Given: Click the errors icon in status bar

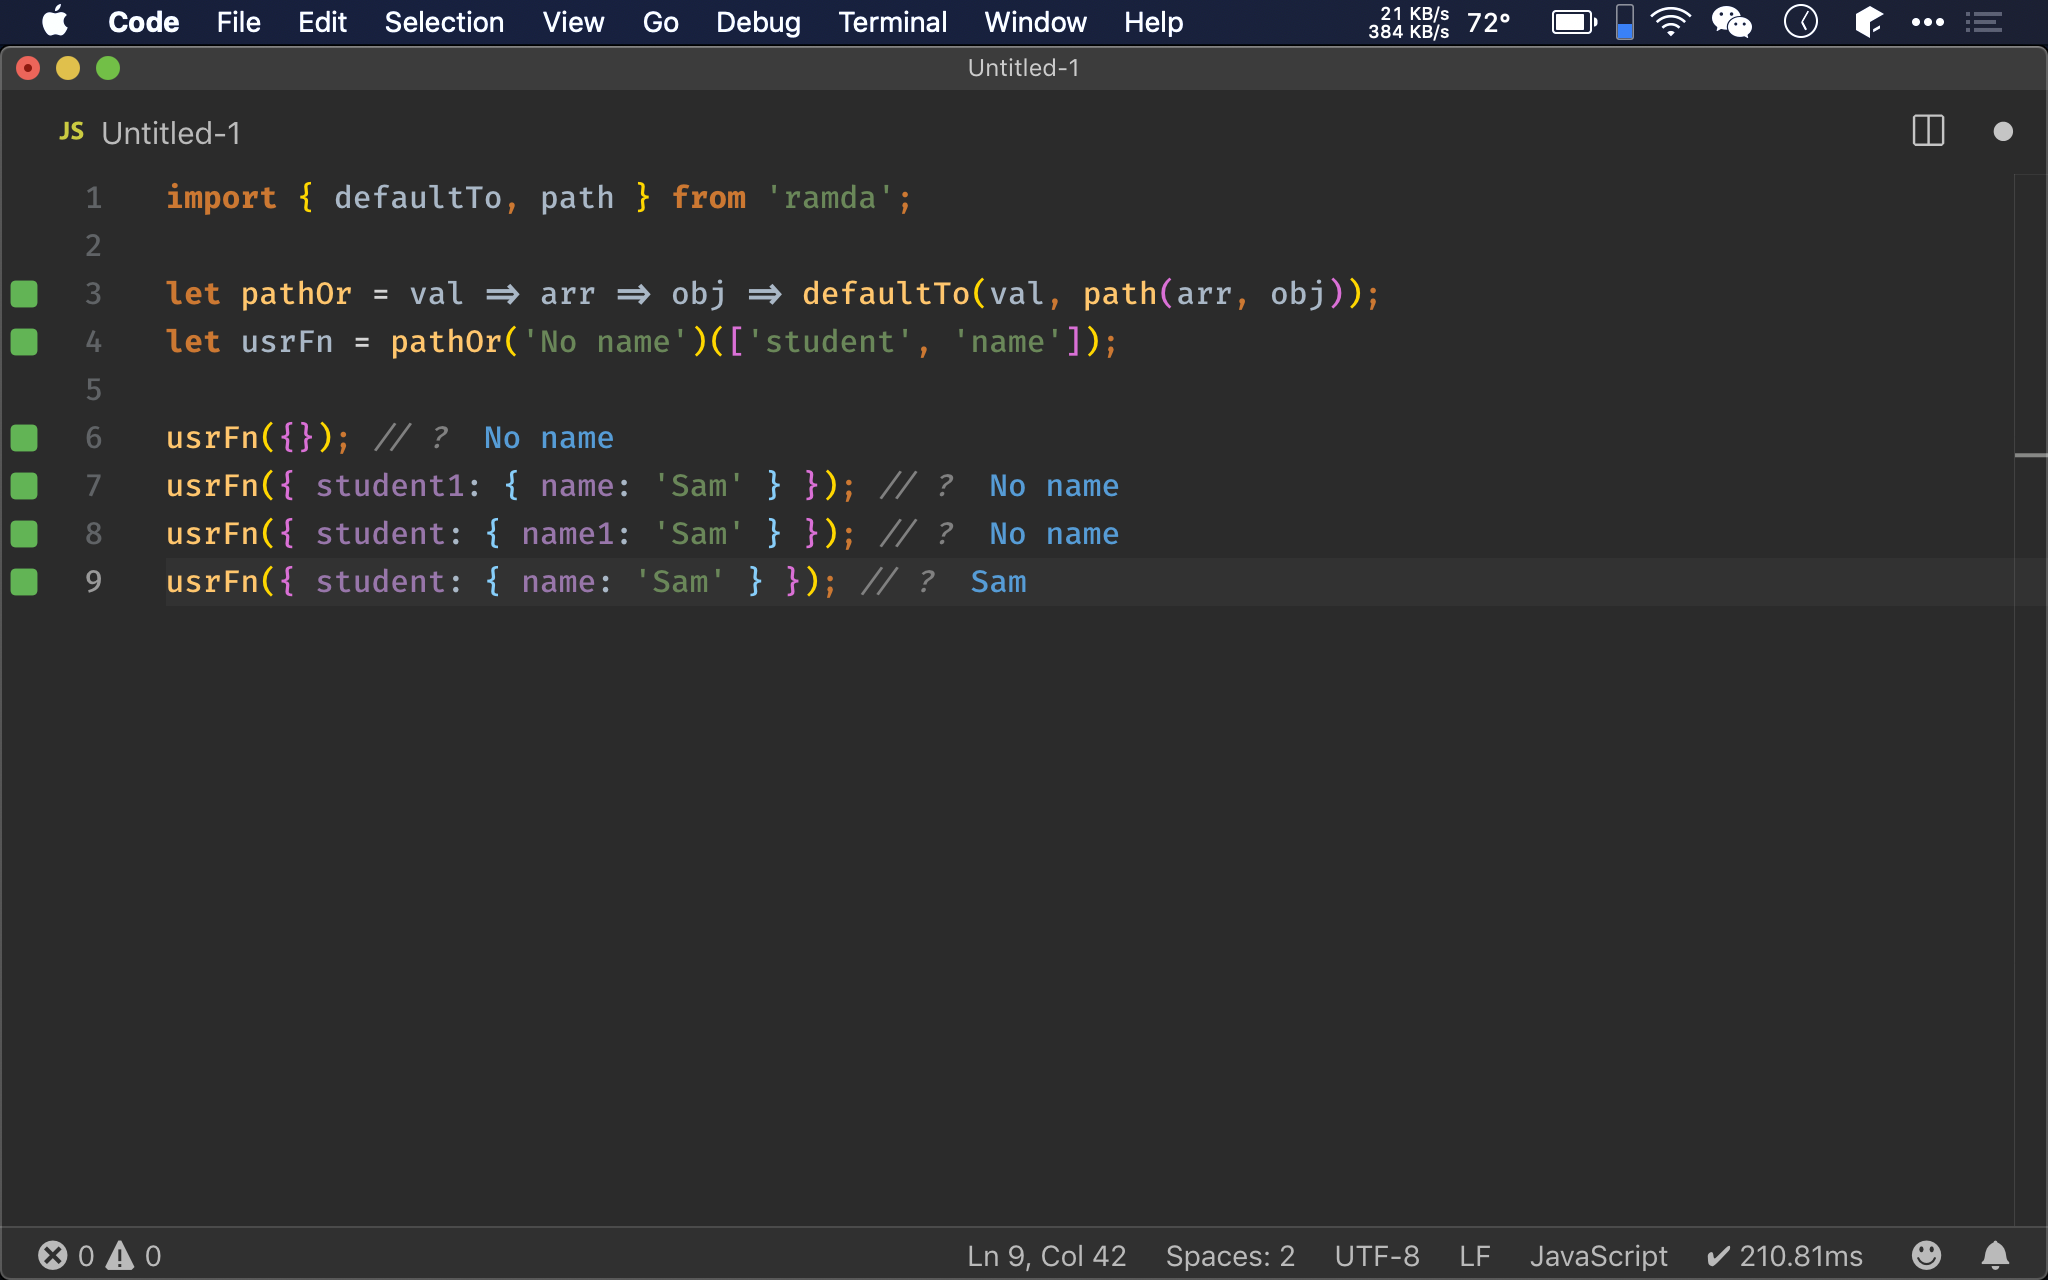Looking at the screenshot, I should click(53, 1255).
